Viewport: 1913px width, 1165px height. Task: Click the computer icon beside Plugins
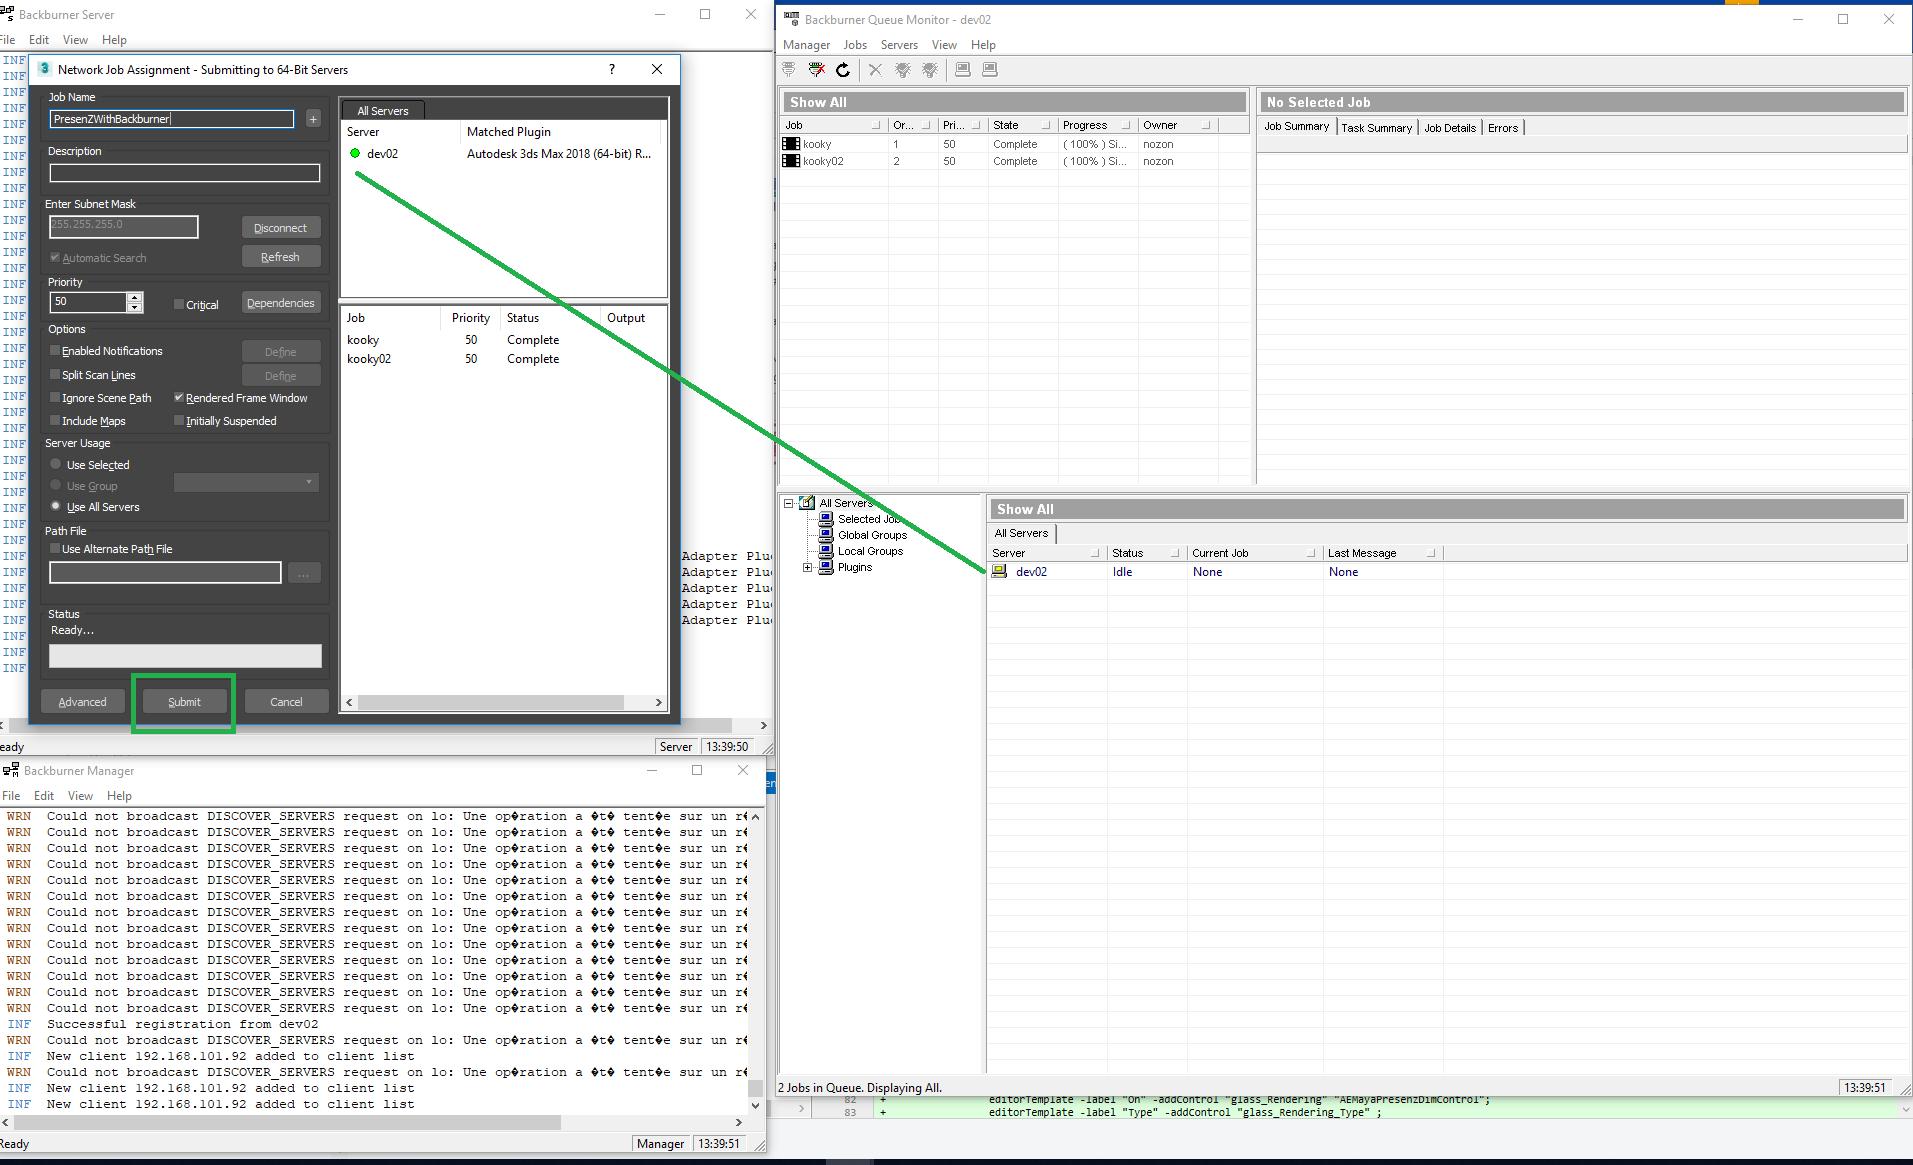[826, 567]
